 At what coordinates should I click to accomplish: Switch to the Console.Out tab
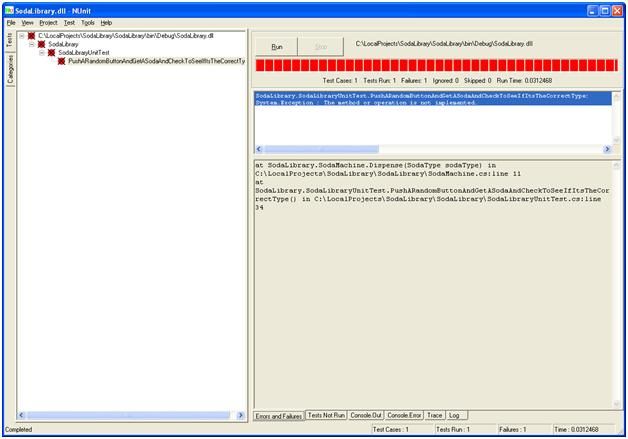[366, 415]
